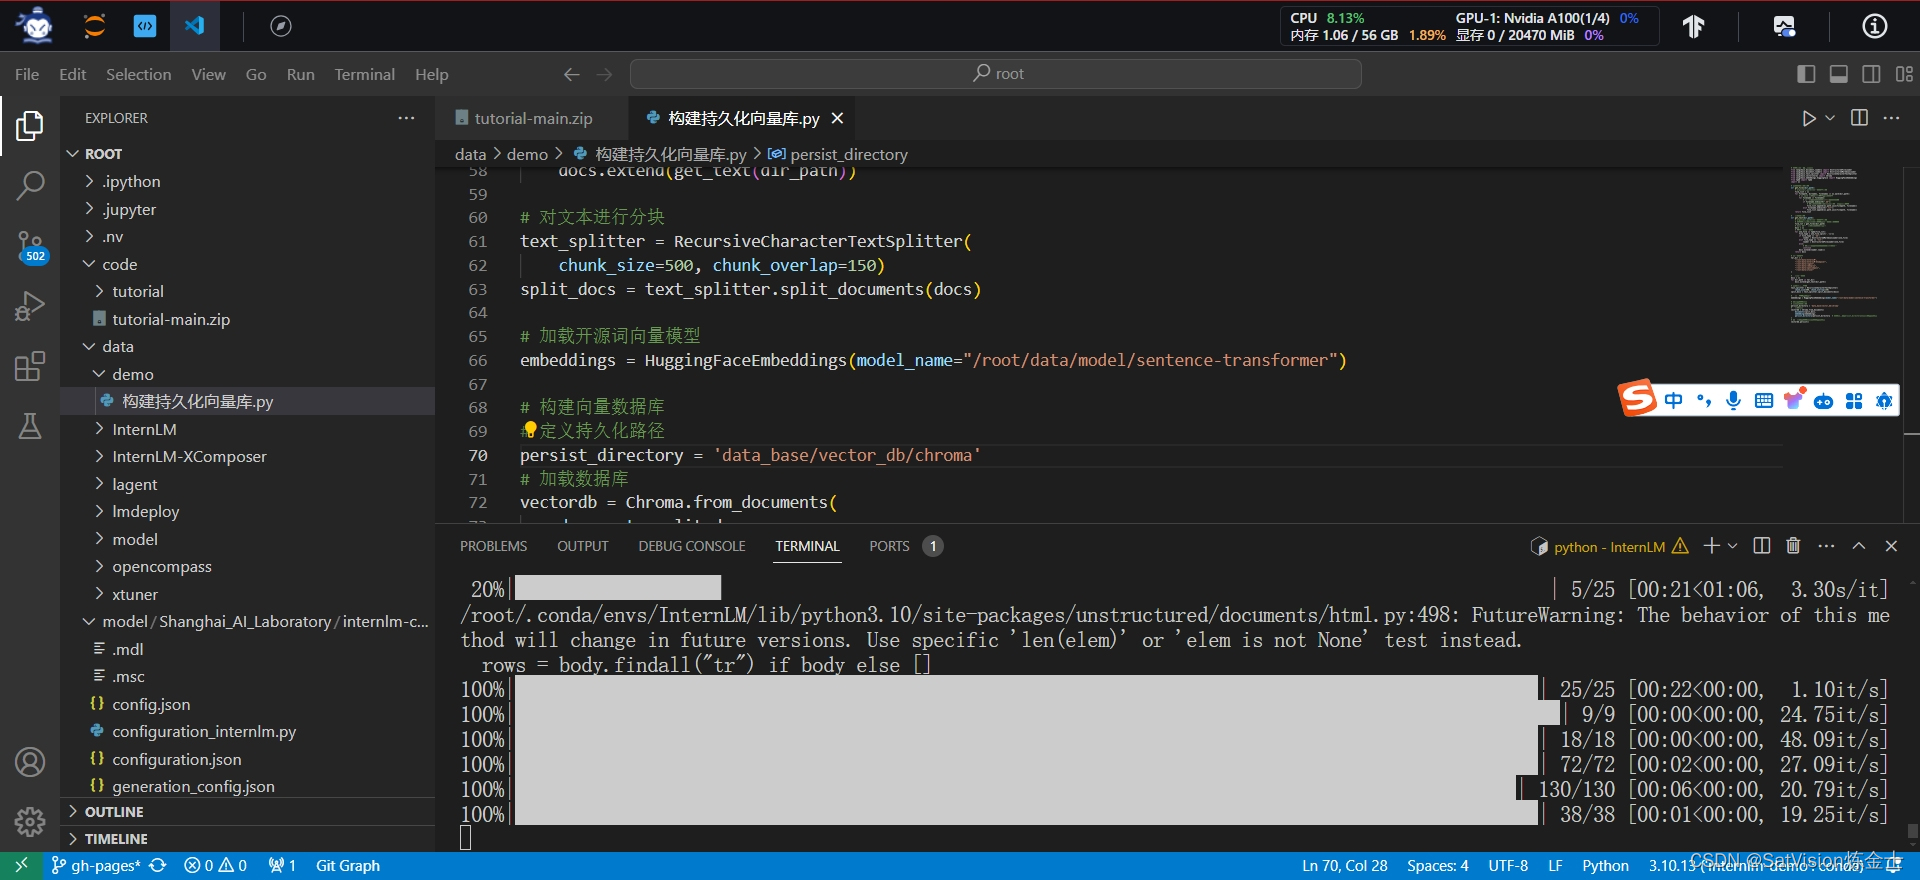Open the Accounts menu in activity bar

pos(30,763)
